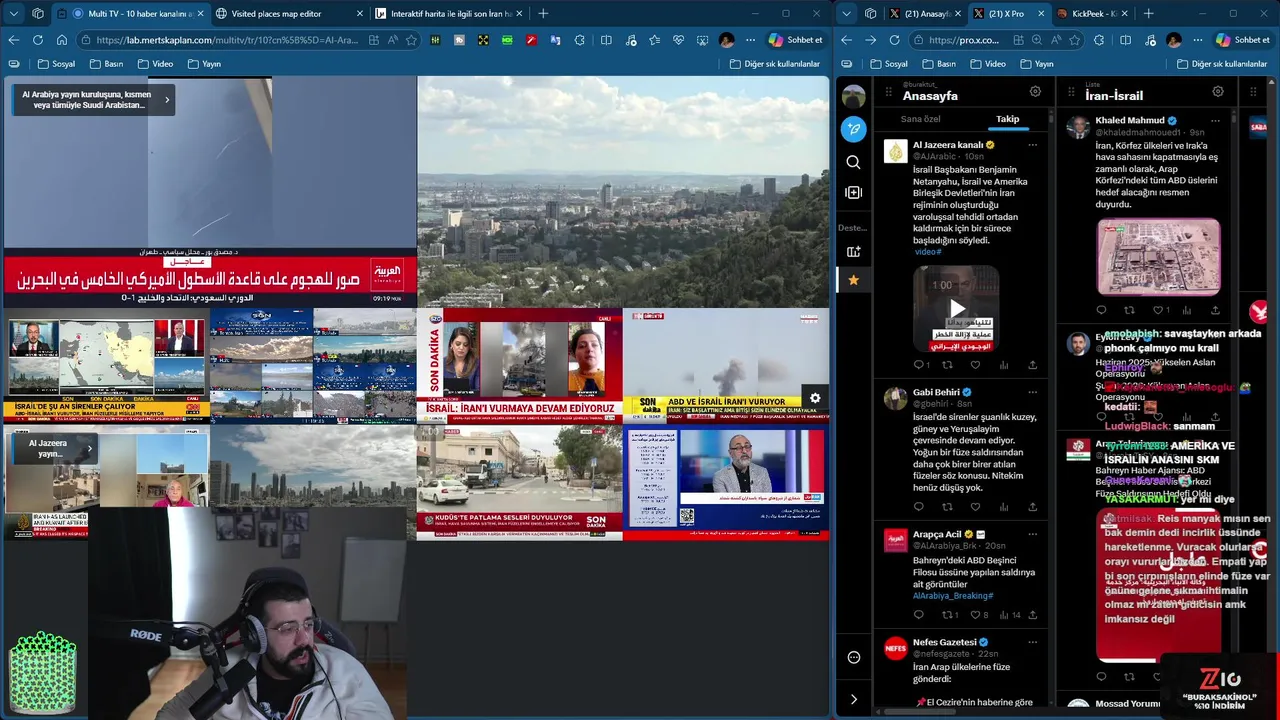Viewport: 1280px width, 720px height.
Task: Share the Al Jazeera kanalı post
Action: click(1032, 364)
